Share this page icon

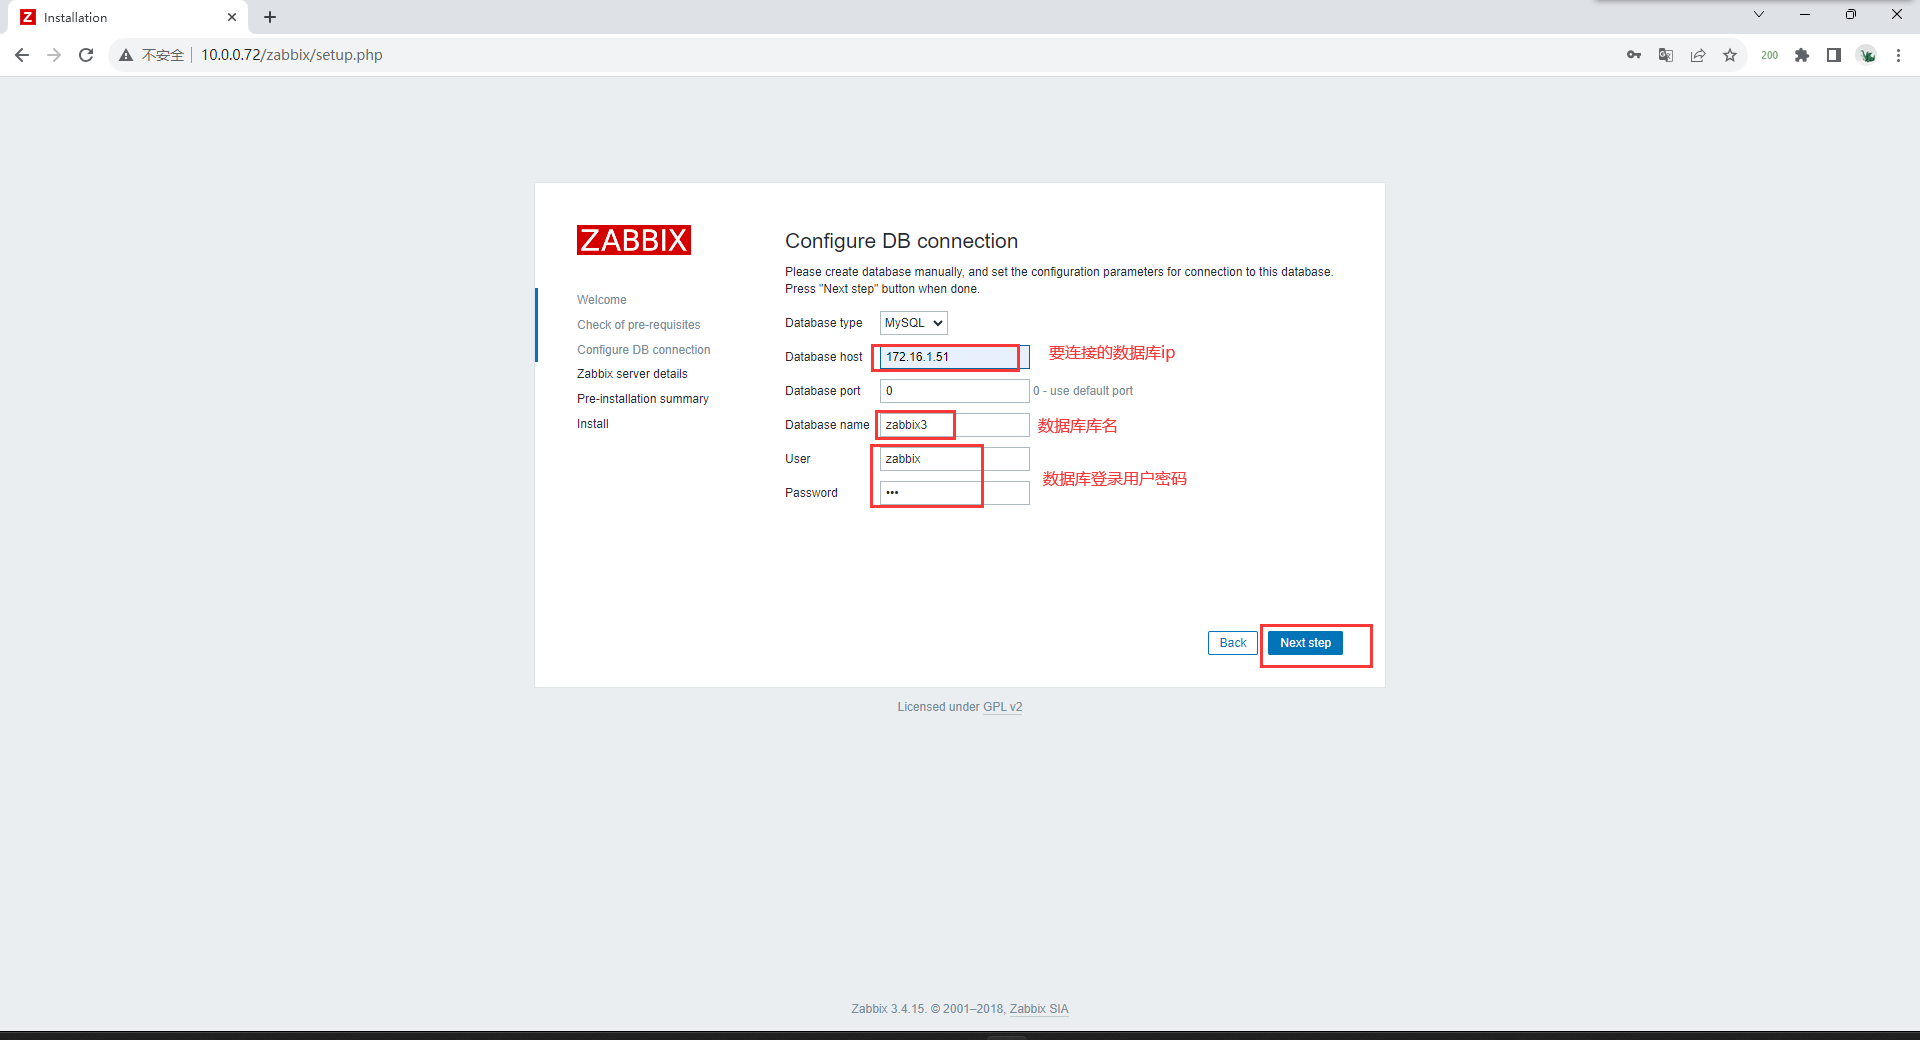(x=1698, y=55)
